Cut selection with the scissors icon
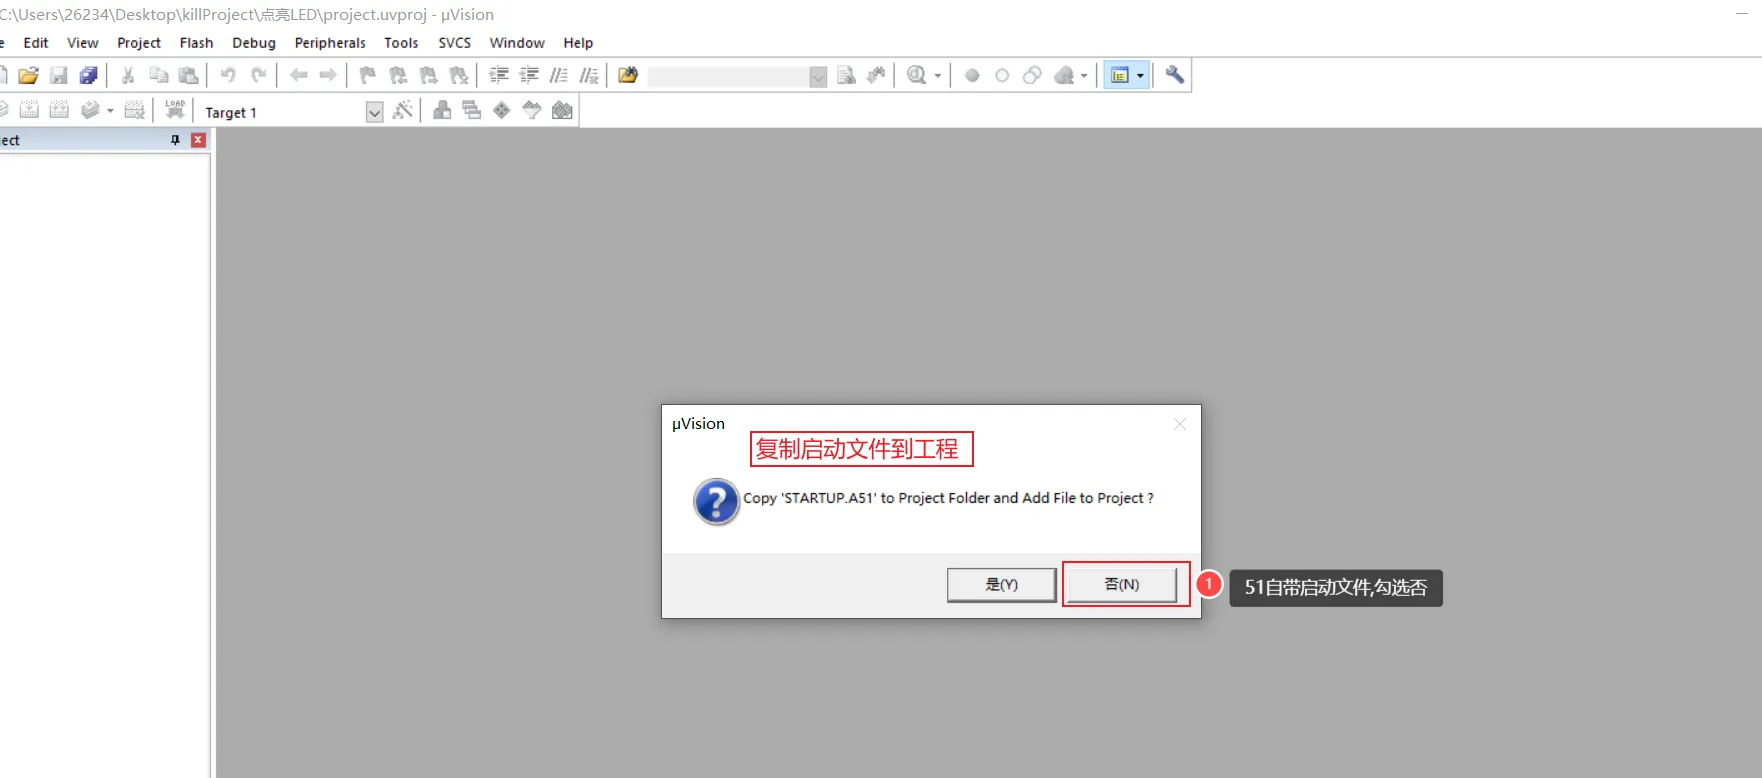Viewport: 1762px width, 778px height. 128,75
